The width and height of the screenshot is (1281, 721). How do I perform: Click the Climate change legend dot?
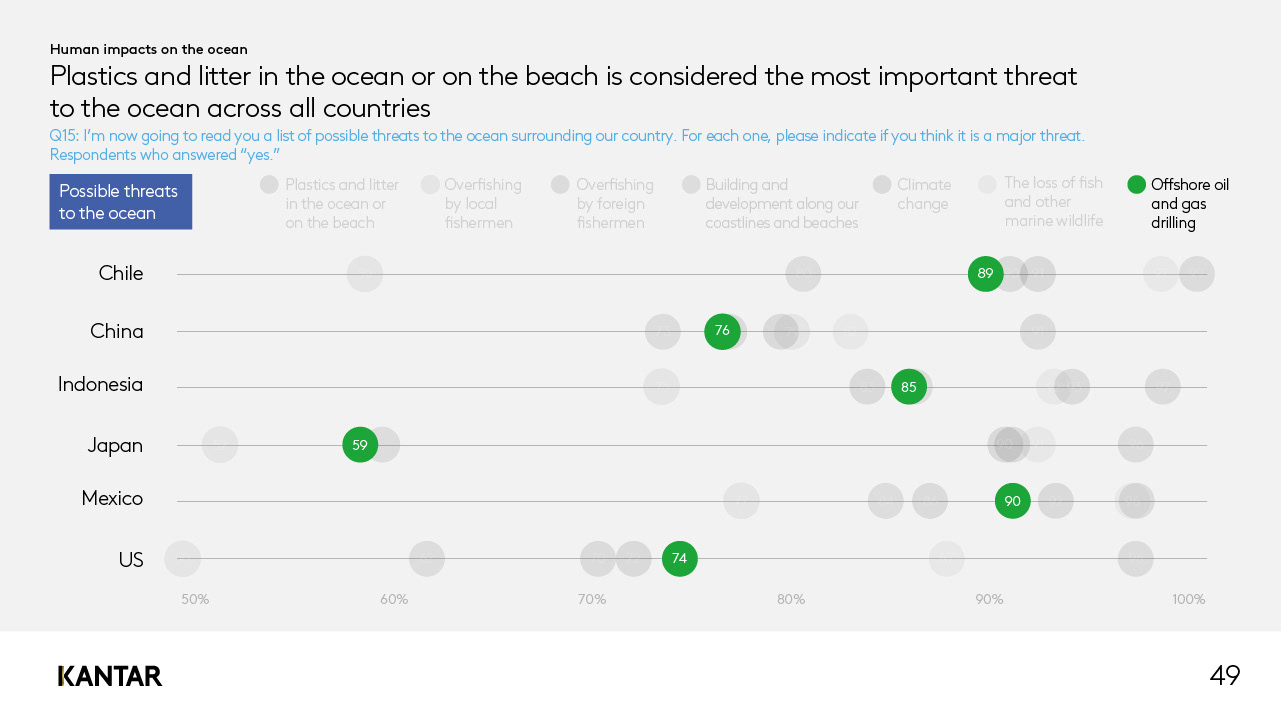click(x=882, y=184)
